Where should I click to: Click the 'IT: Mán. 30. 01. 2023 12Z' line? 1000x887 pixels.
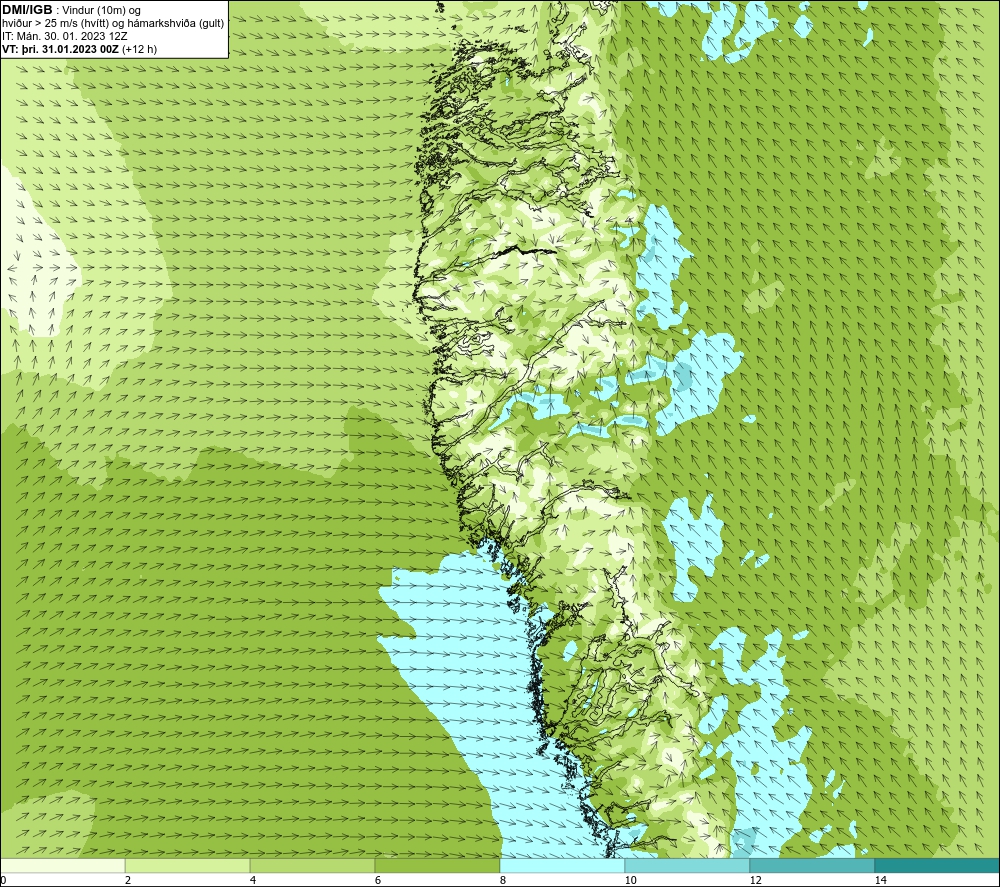click(64, 36)
